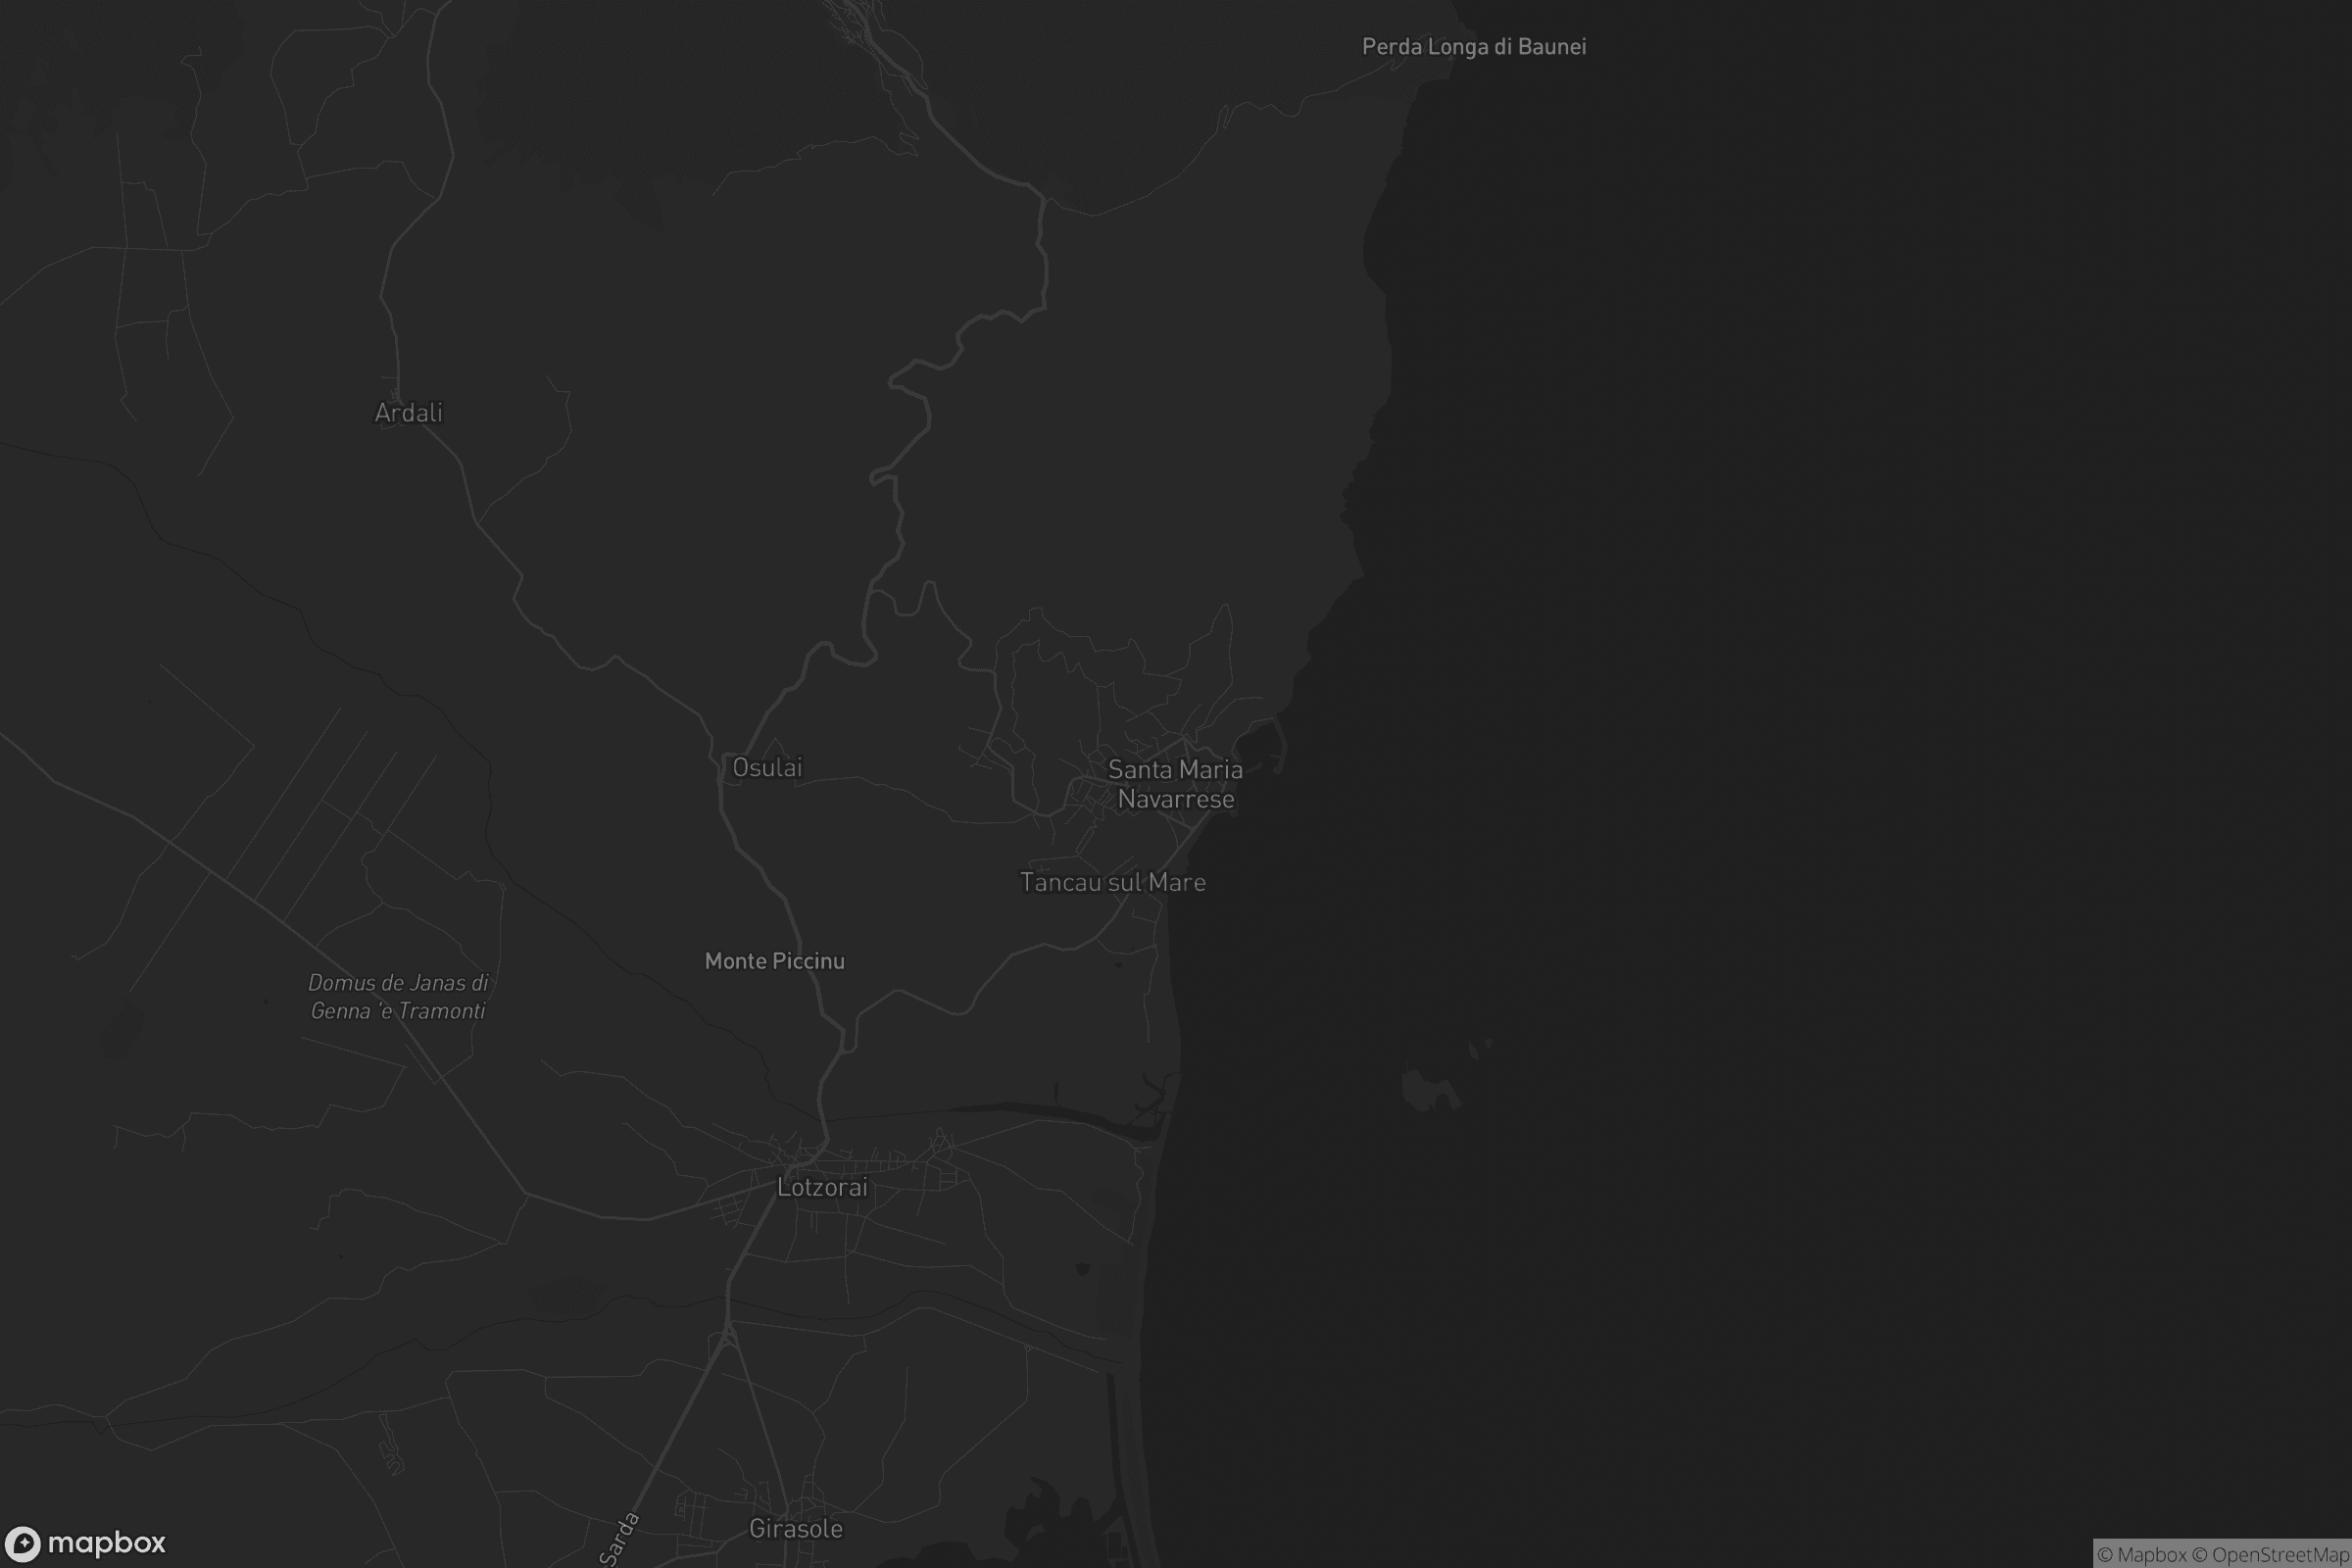The height and width of the screenshot is (1568, 2352).
Task: Click the Osulai place label
Action: (x=767, y=767)
